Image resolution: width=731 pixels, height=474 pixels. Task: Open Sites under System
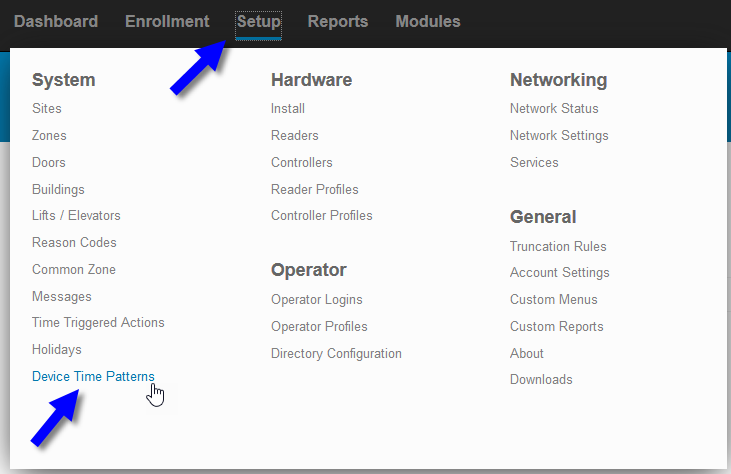tap(47, 108)
